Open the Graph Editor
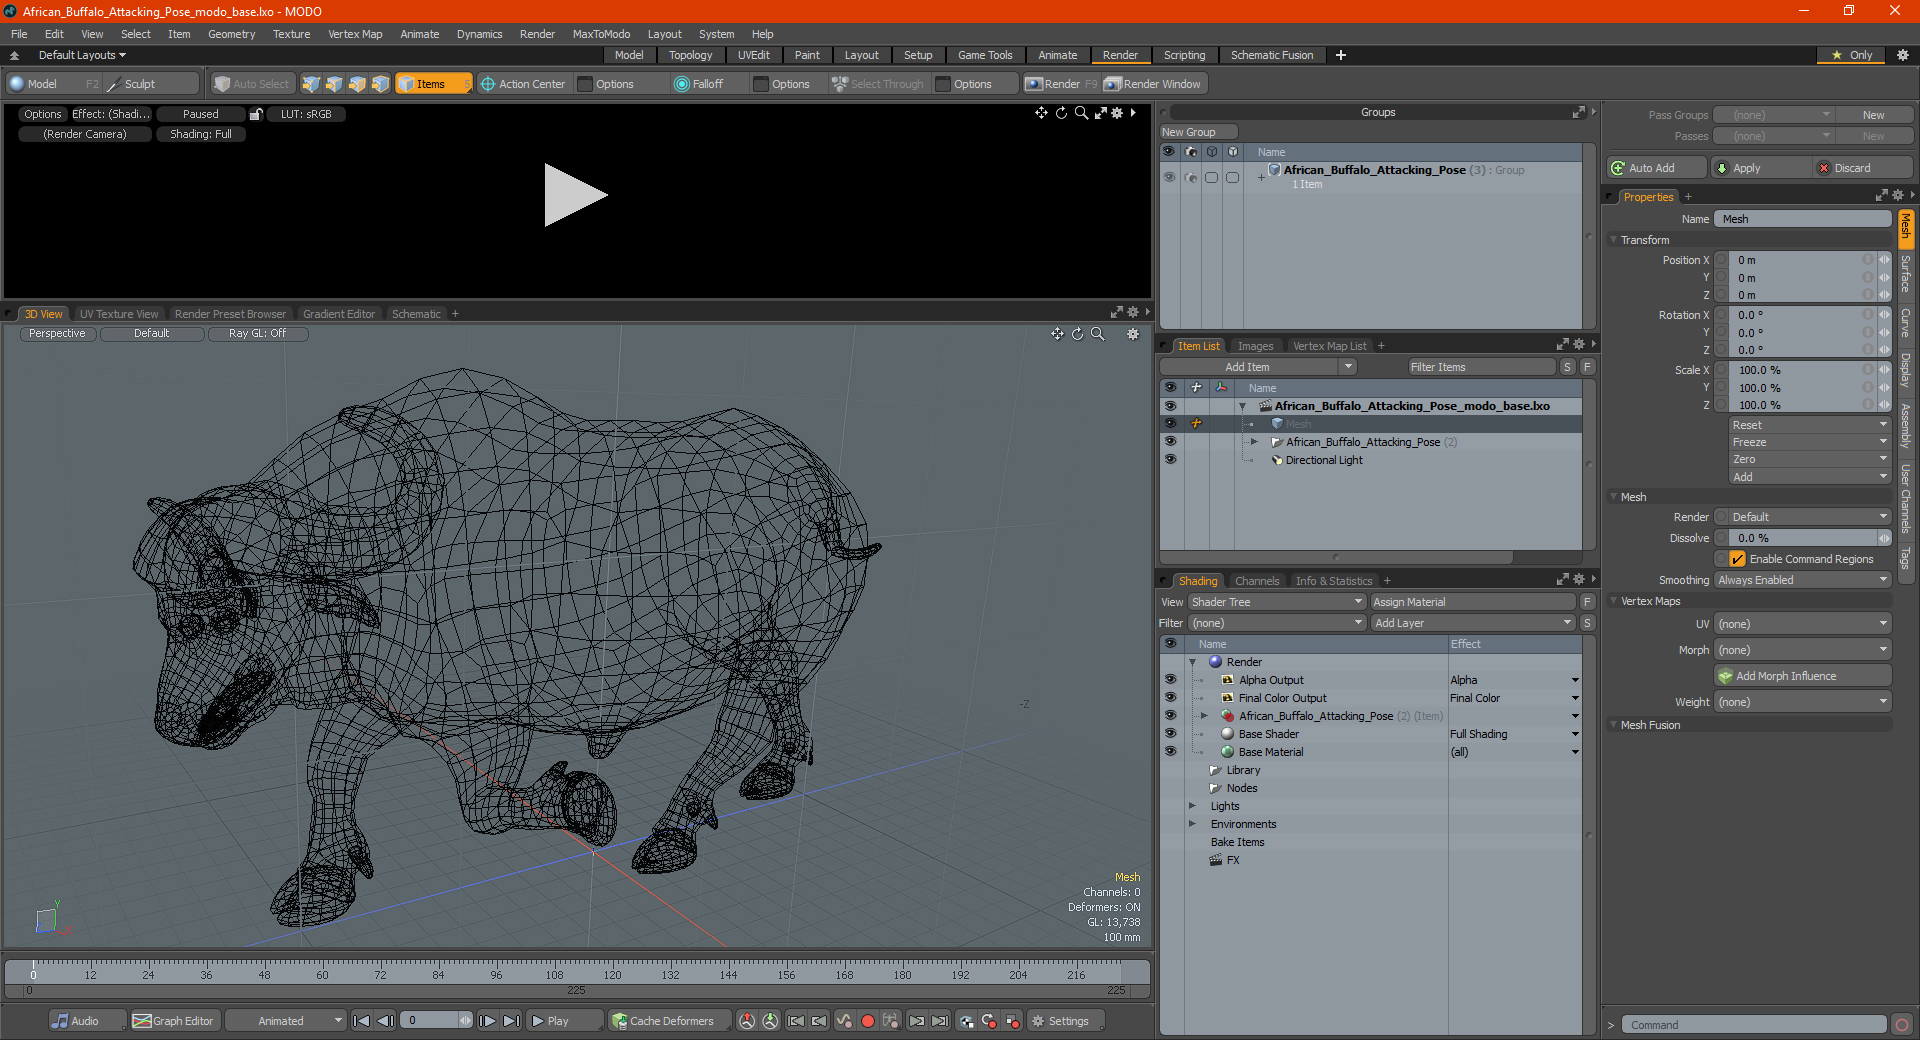 tap(173, 1021)
